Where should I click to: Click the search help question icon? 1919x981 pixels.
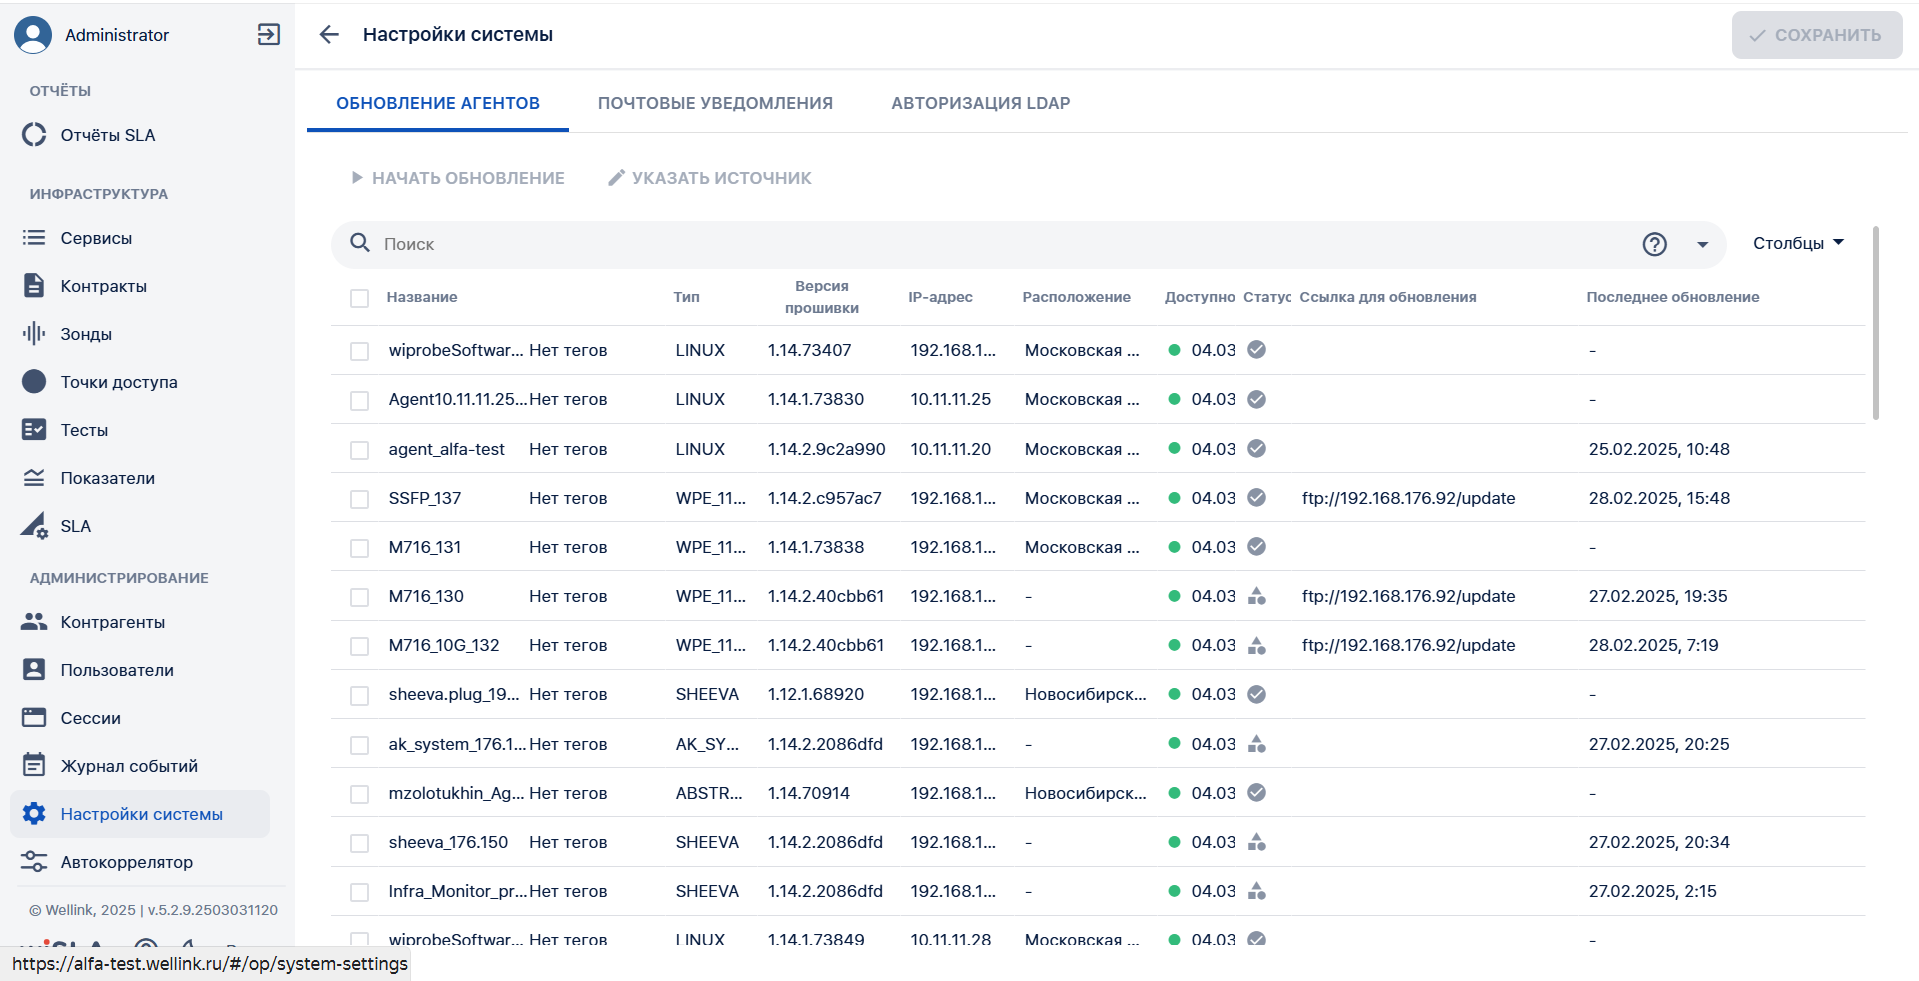pos(1654,244)
